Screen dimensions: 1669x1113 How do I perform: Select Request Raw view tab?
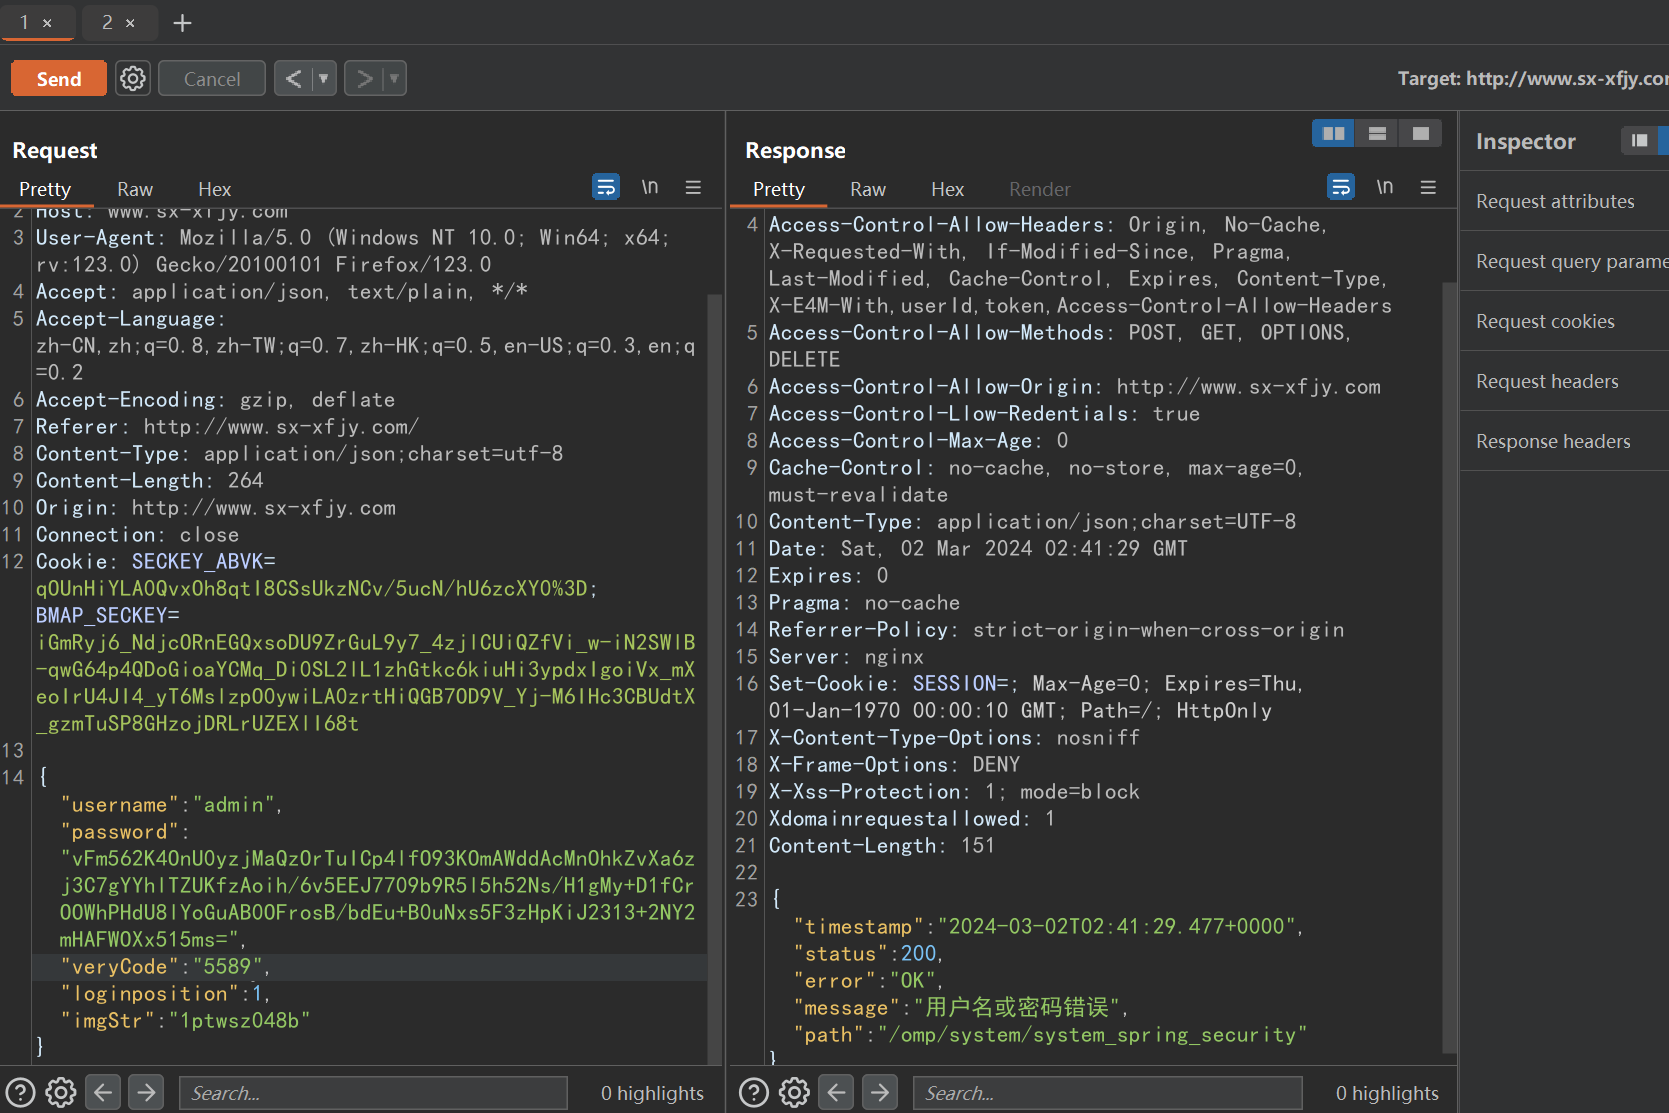135,189
